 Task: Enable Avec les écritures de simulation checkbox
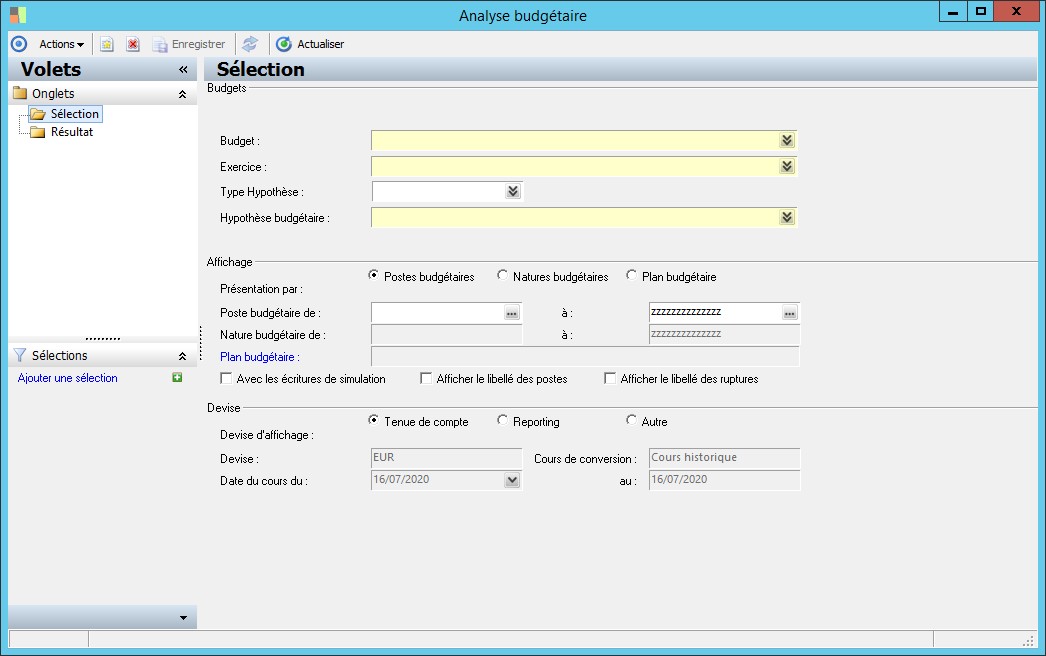pyautogui.click(x=226, y=378)
